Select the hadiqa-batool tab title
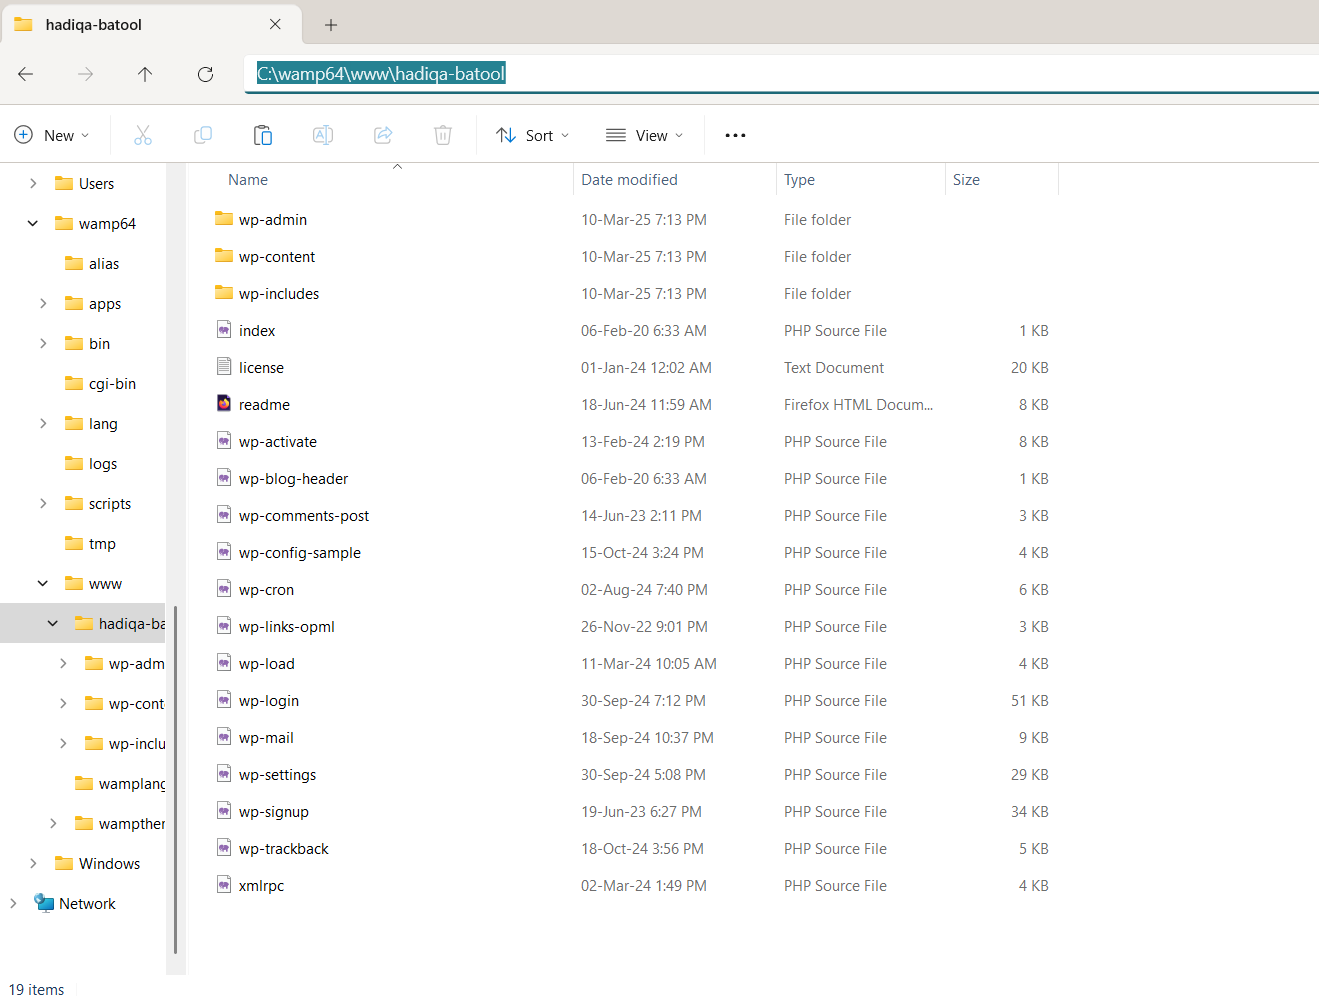 coord(94,24)
